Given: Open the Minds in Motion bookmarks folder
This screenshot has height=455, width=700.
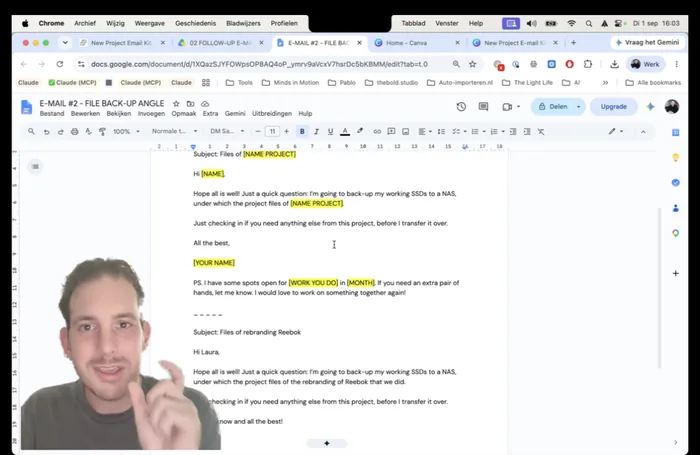Looking at the screenshot, I should coord(290,83).
